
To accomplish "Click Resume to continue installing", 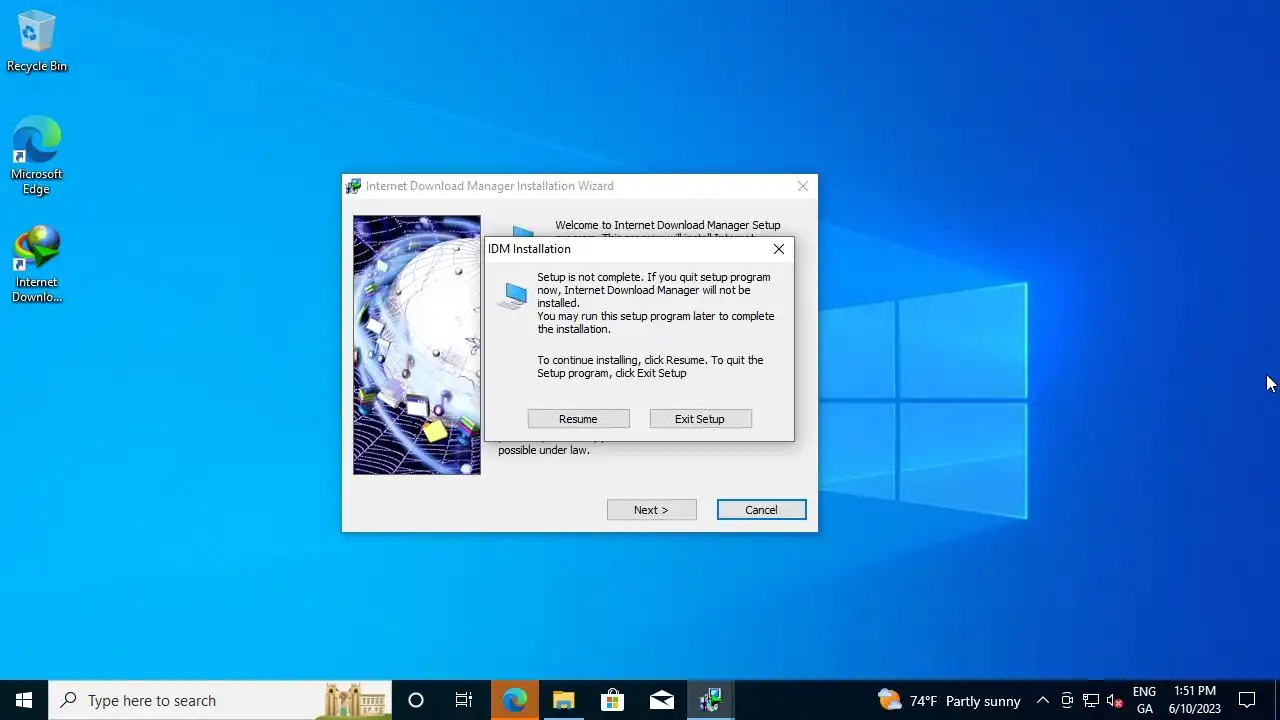I will (578, 419).
